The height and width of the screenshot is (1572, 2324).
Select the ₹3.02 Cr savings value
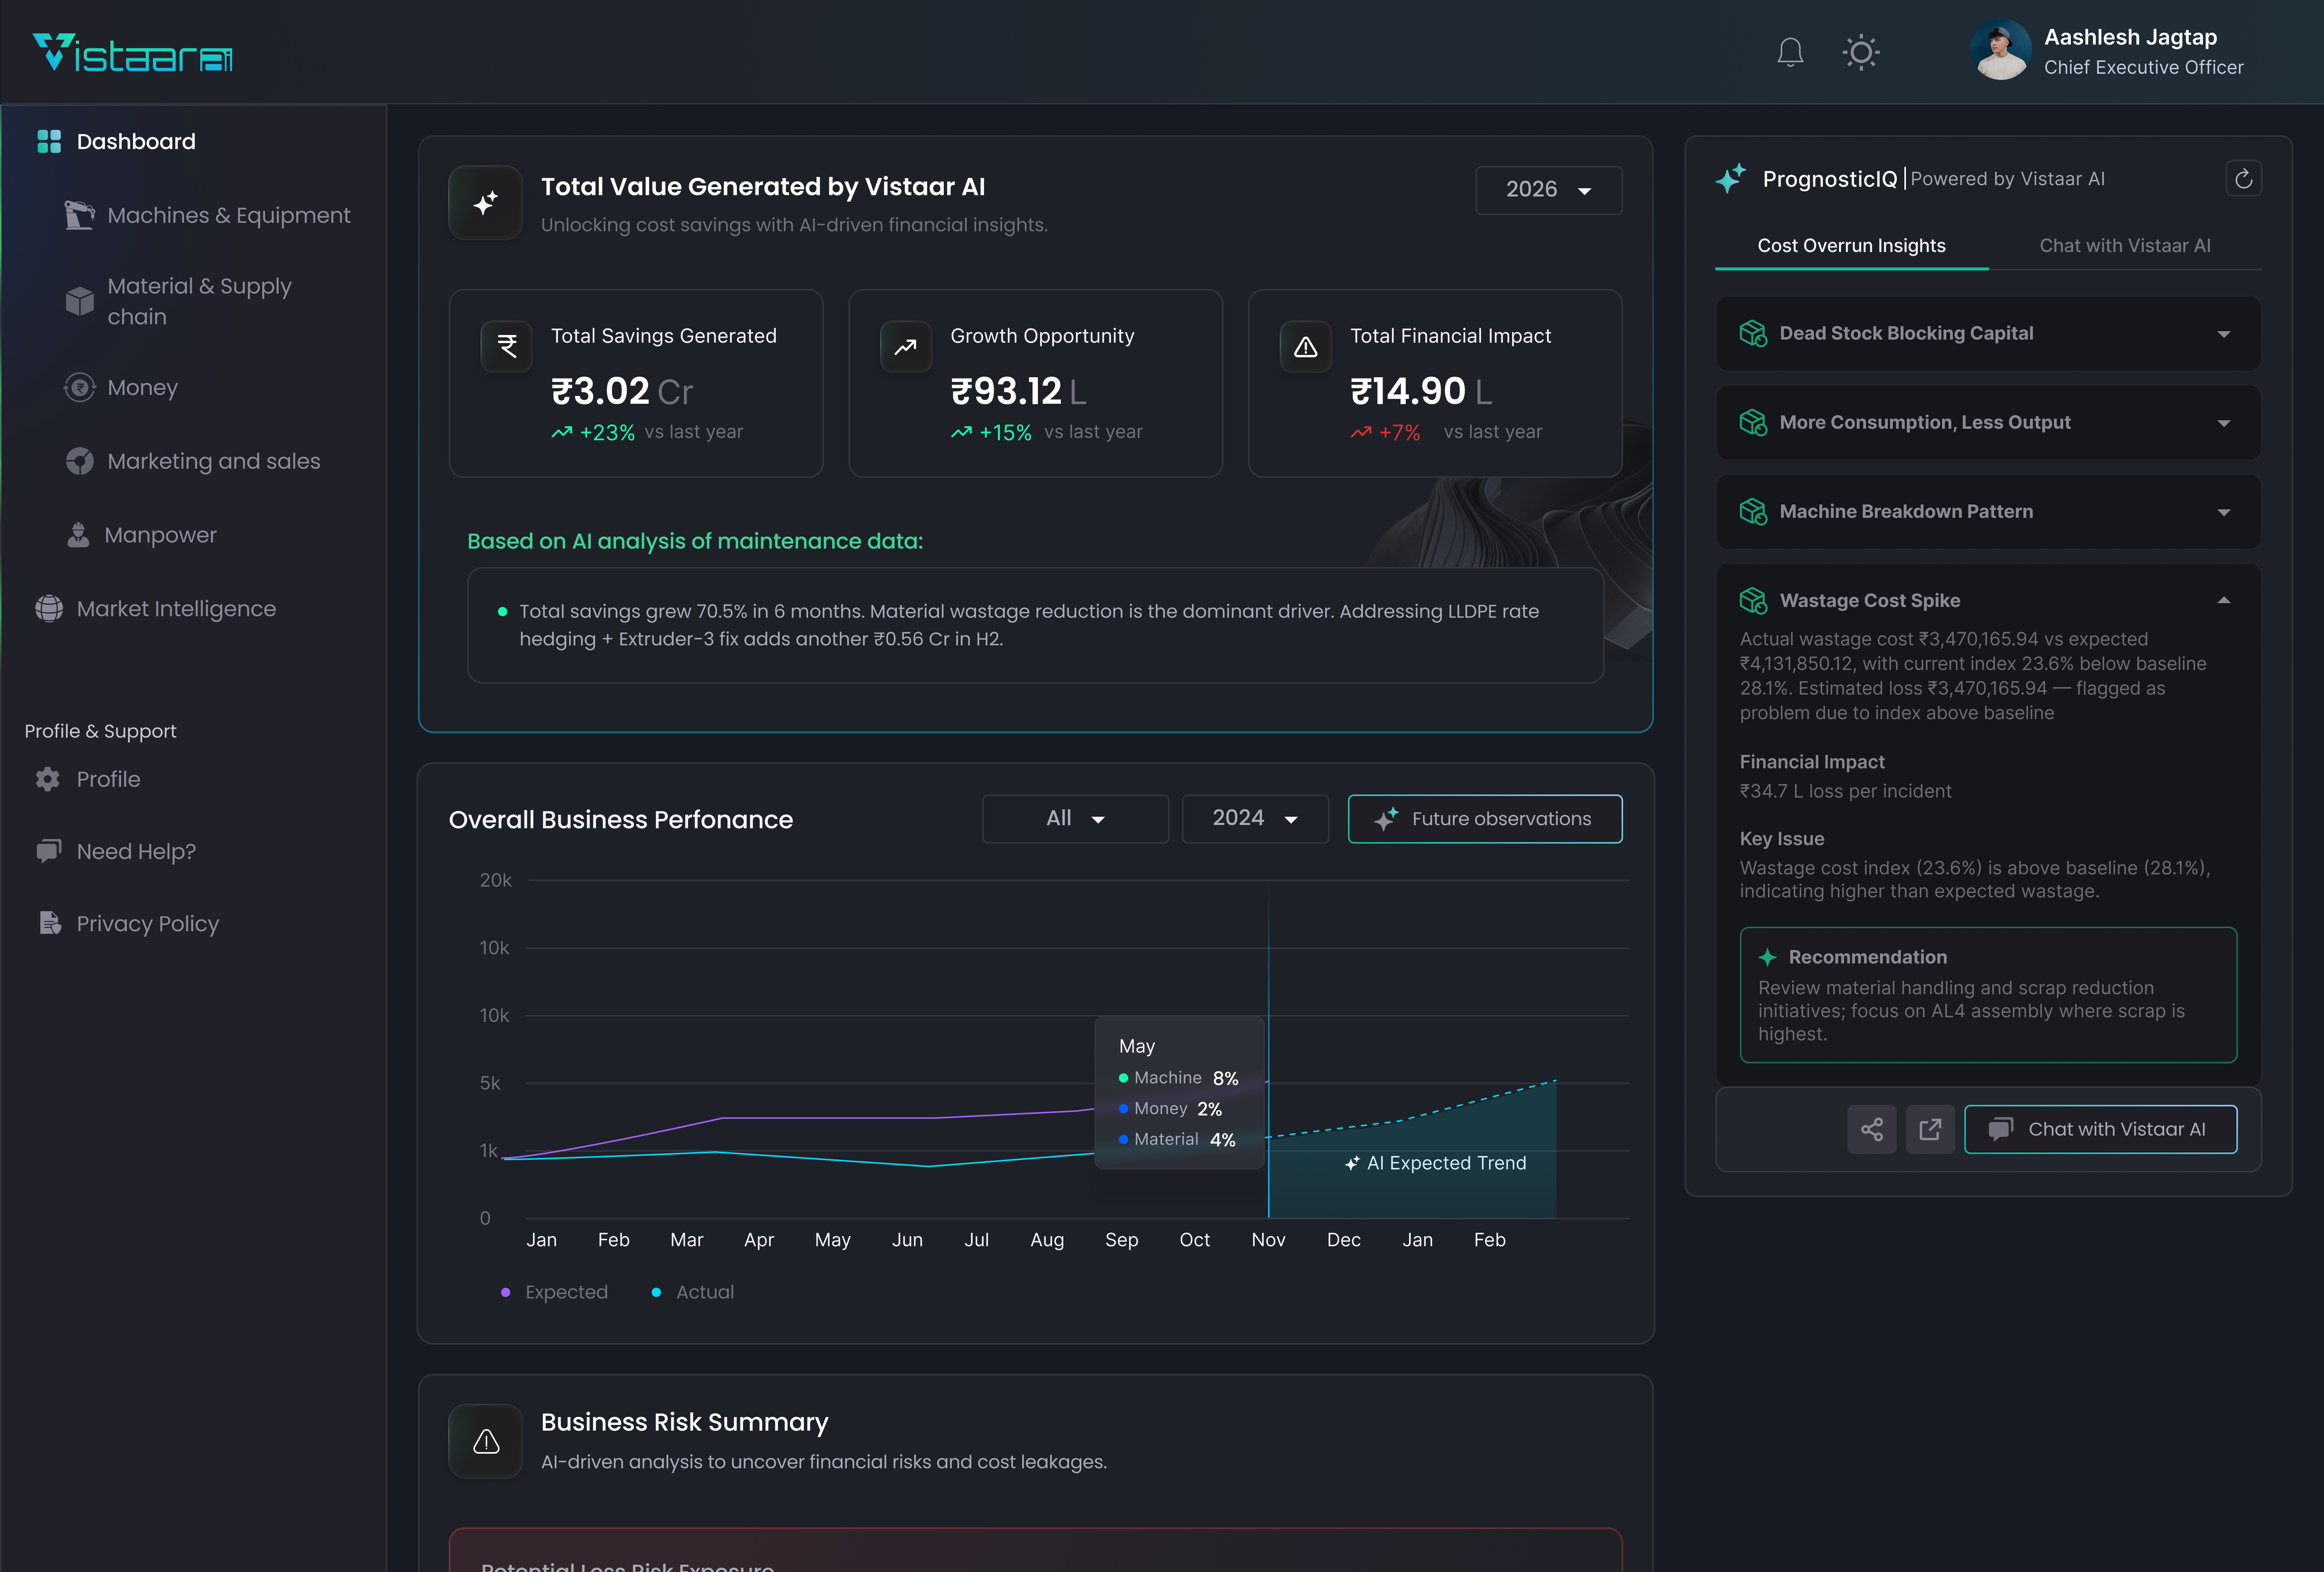[622, 391]
